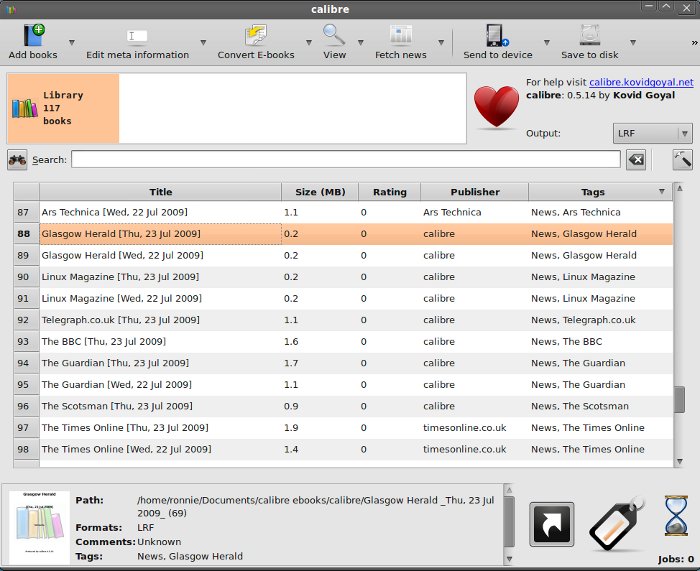The image size is (700, 571).
Task: Click News, Telegraph.co.uk tags cell
Action: pyautogui.click(x=601, y=320)
